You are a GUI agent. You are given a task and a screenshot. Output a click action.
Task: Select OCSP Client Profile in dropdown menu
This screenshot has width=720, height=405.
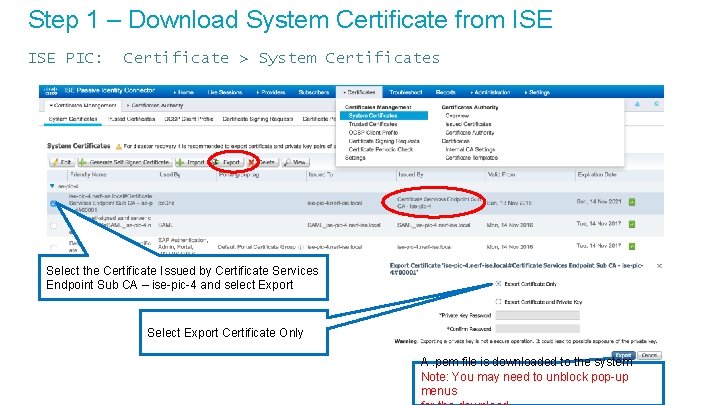tap(373, 133)
